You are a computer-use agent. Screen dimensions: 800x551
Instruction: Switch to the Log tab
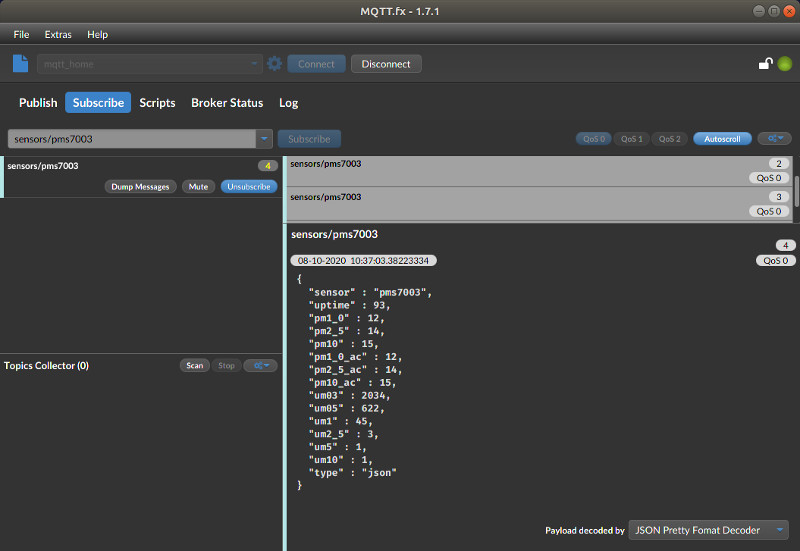tap(288, 103)
